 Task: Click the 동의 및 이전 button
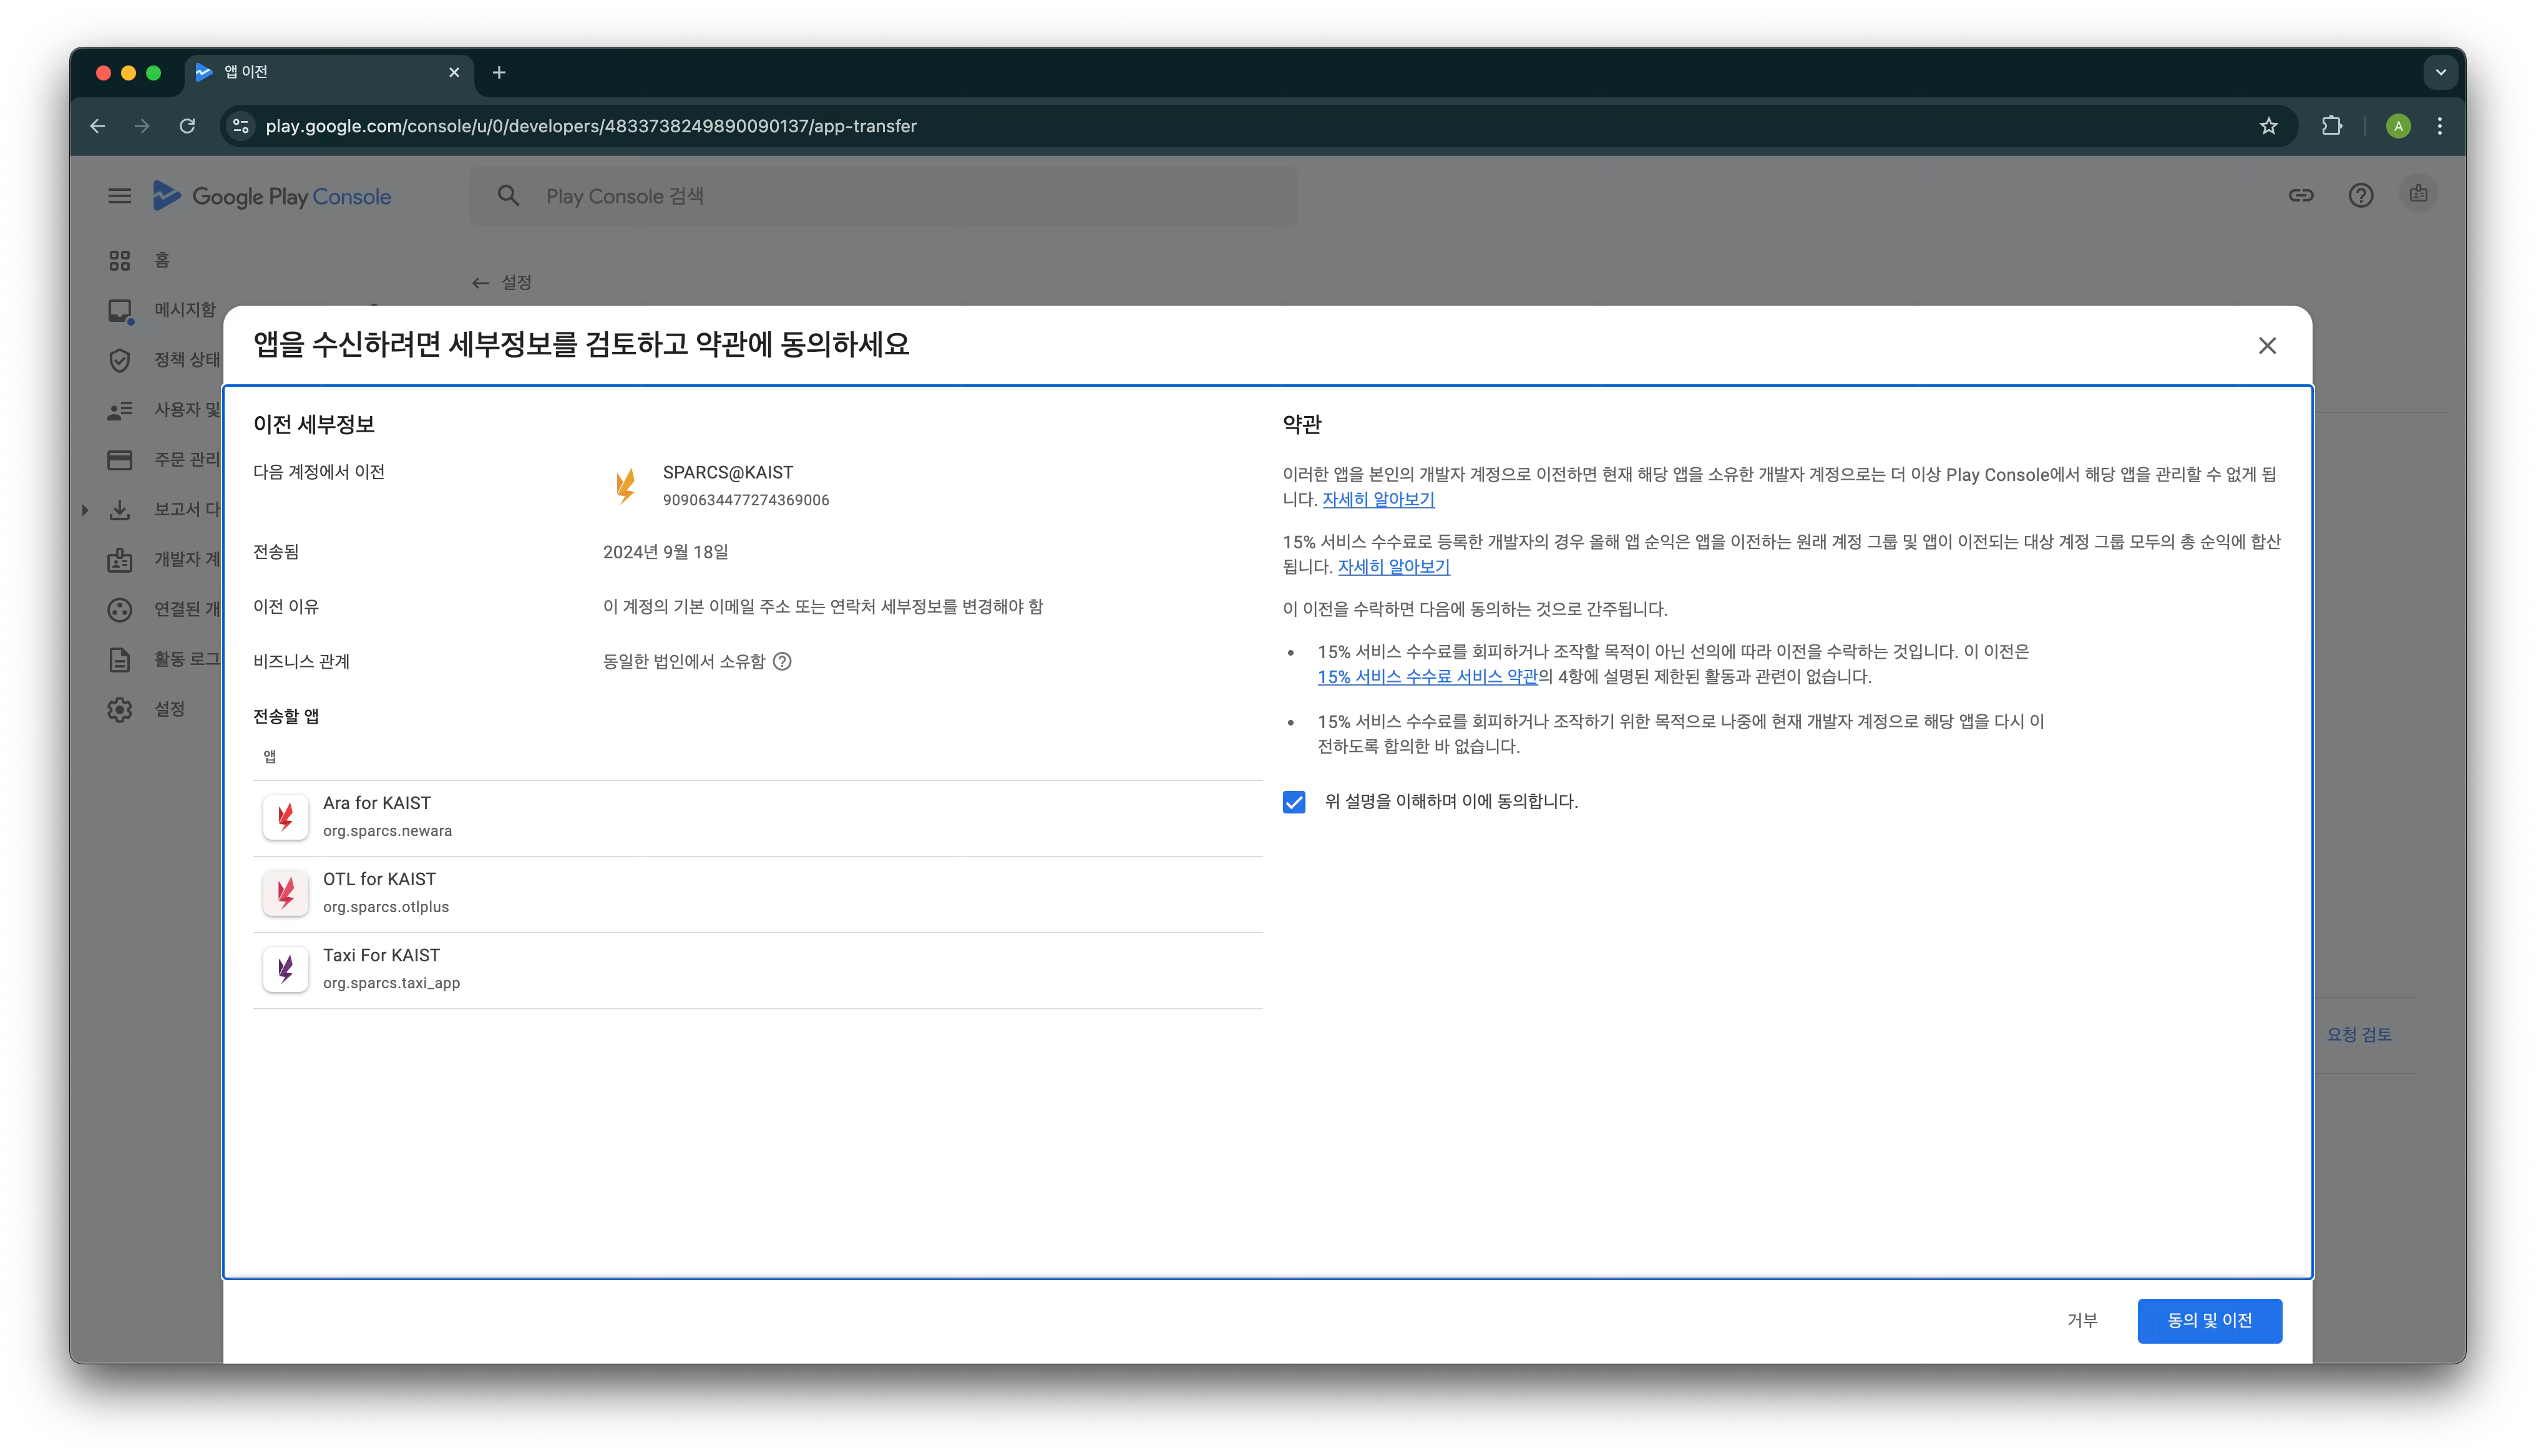(x=2209, y=1320)
